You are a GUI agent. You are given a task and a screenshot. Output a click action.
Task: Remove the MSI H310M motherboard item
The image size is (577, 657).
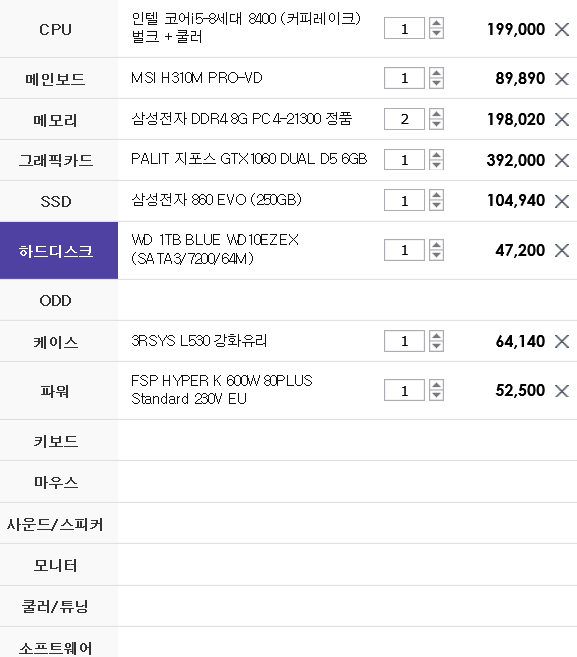pyautogui.click(x=561, y=78)
